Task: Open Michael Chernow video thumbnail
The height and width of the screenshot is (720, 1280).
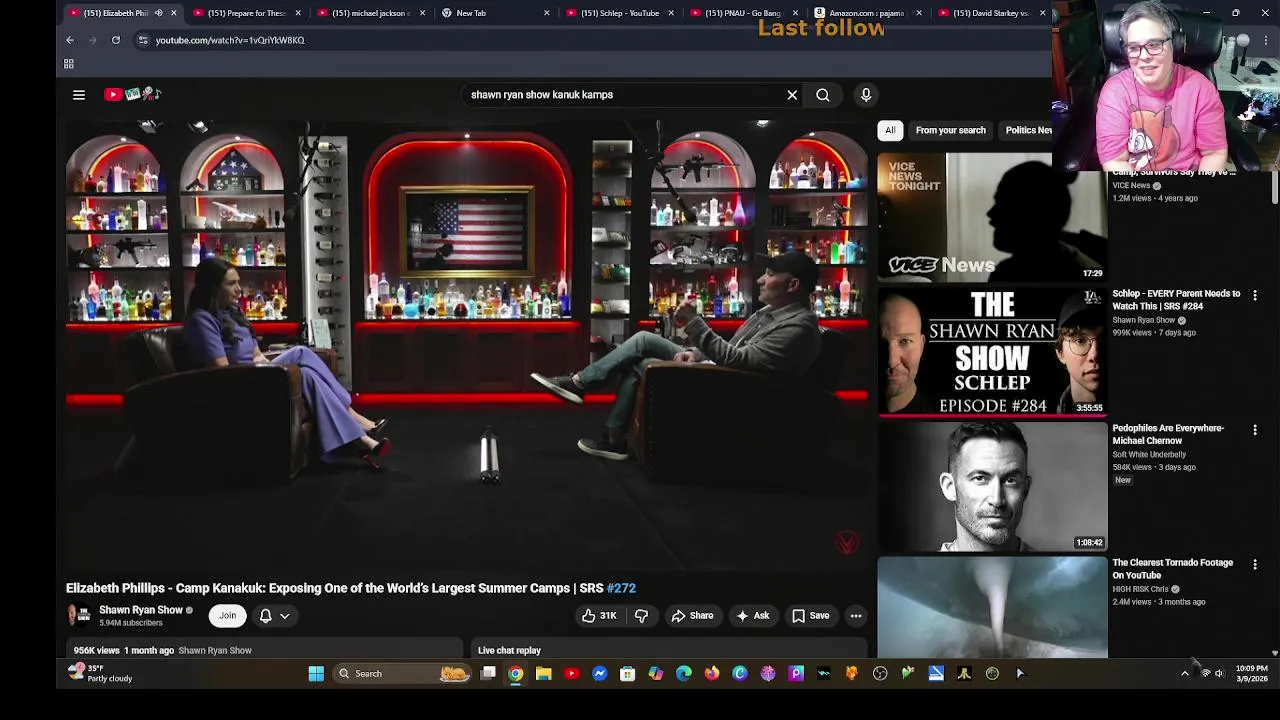Action: pos(992,486)
